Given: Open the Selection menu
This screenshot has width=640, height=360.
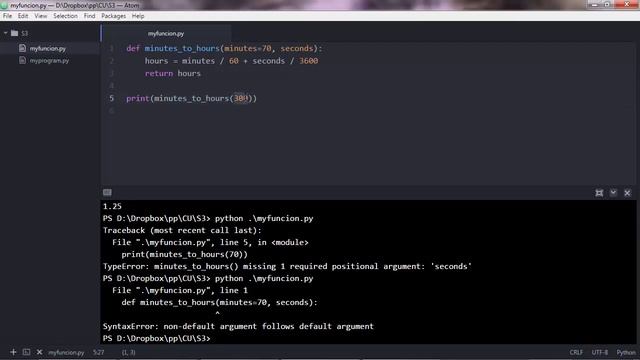Looking at the screenshot, I should coord(65,16).
